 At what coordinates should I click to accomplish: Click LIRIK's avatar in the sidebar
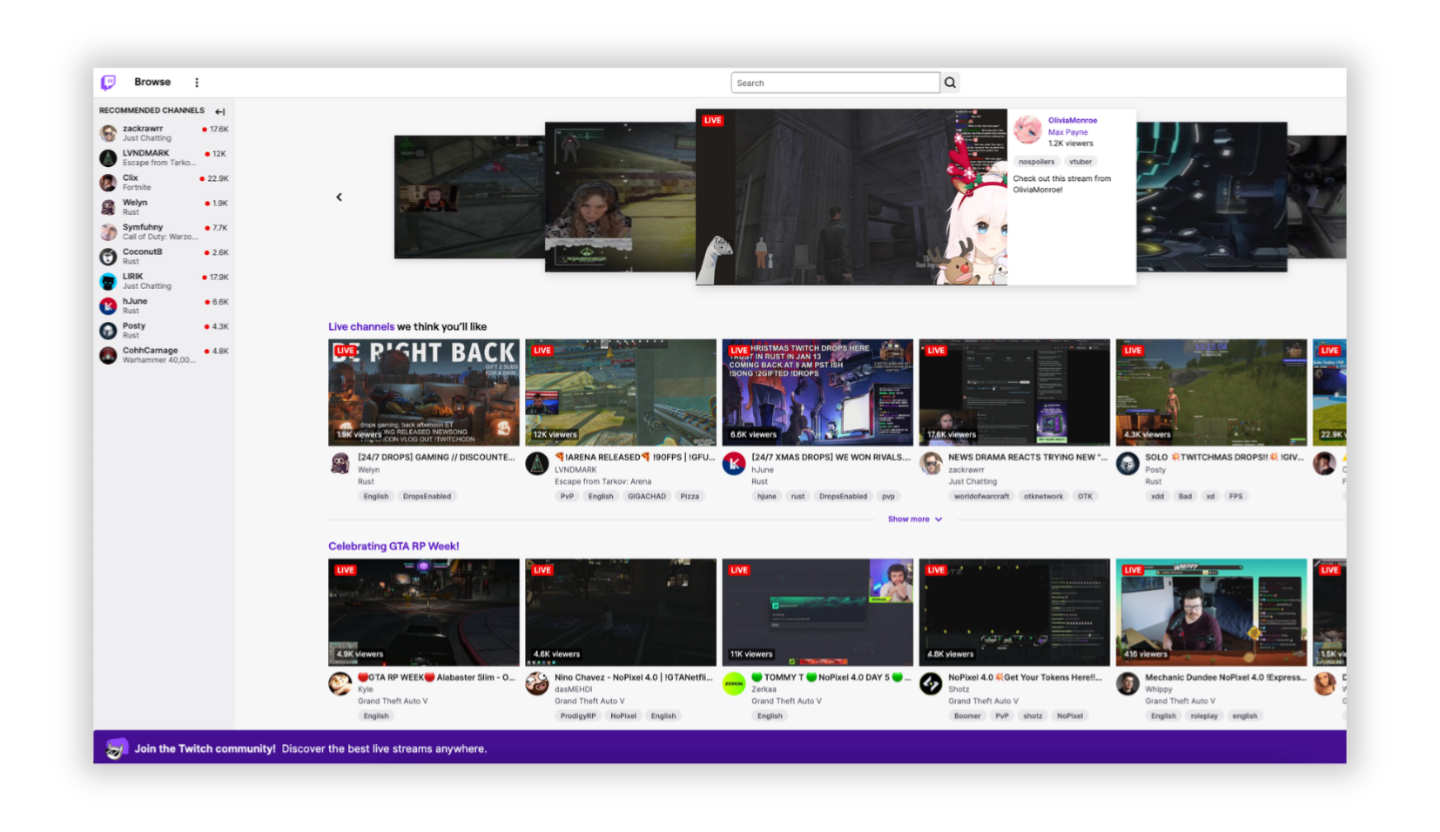tap(107, 280)
